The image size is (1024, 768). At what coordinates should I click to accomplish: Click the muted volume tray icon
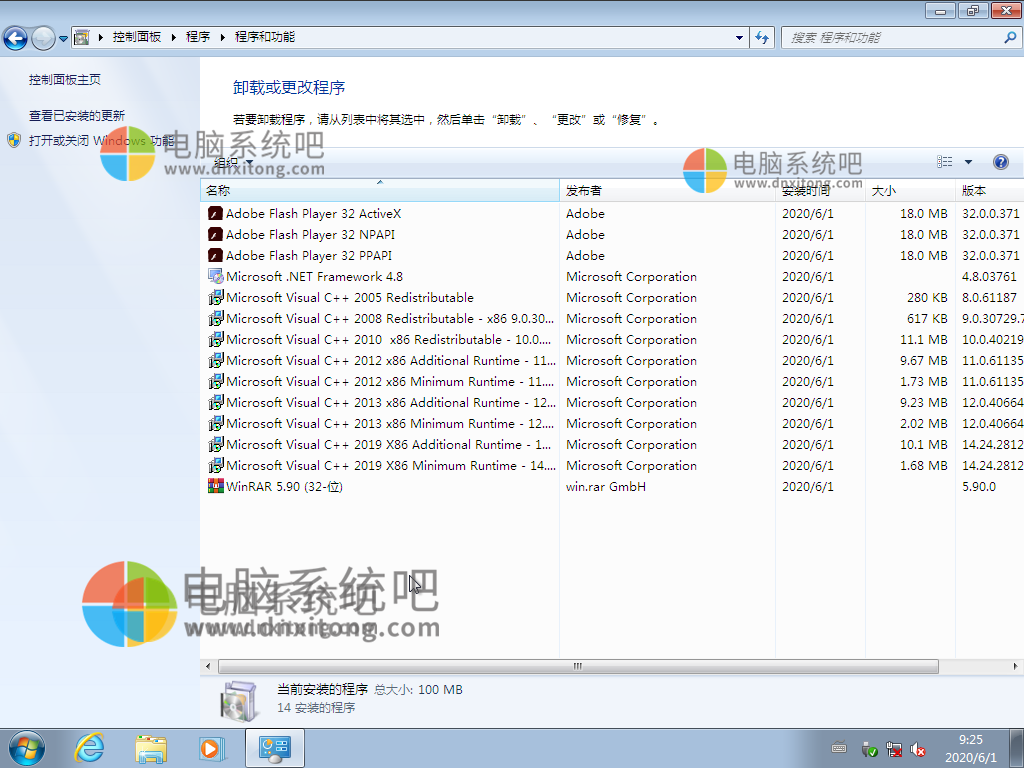[x=918, y=749]
